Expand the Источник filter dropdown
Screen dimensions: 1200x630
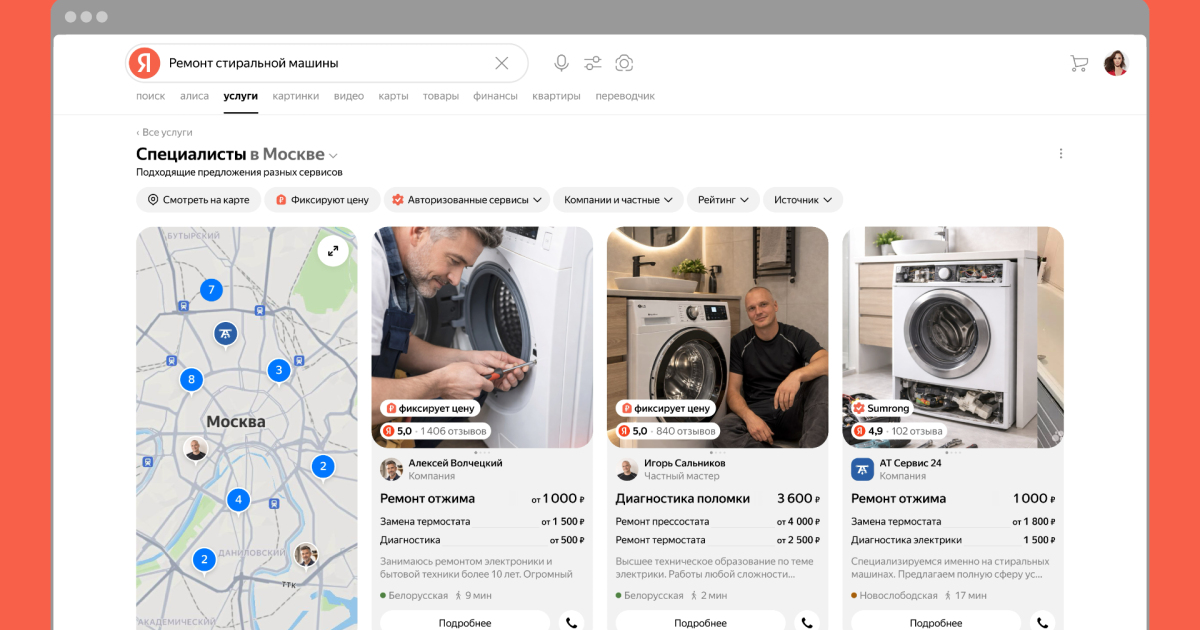coord(802,200)
